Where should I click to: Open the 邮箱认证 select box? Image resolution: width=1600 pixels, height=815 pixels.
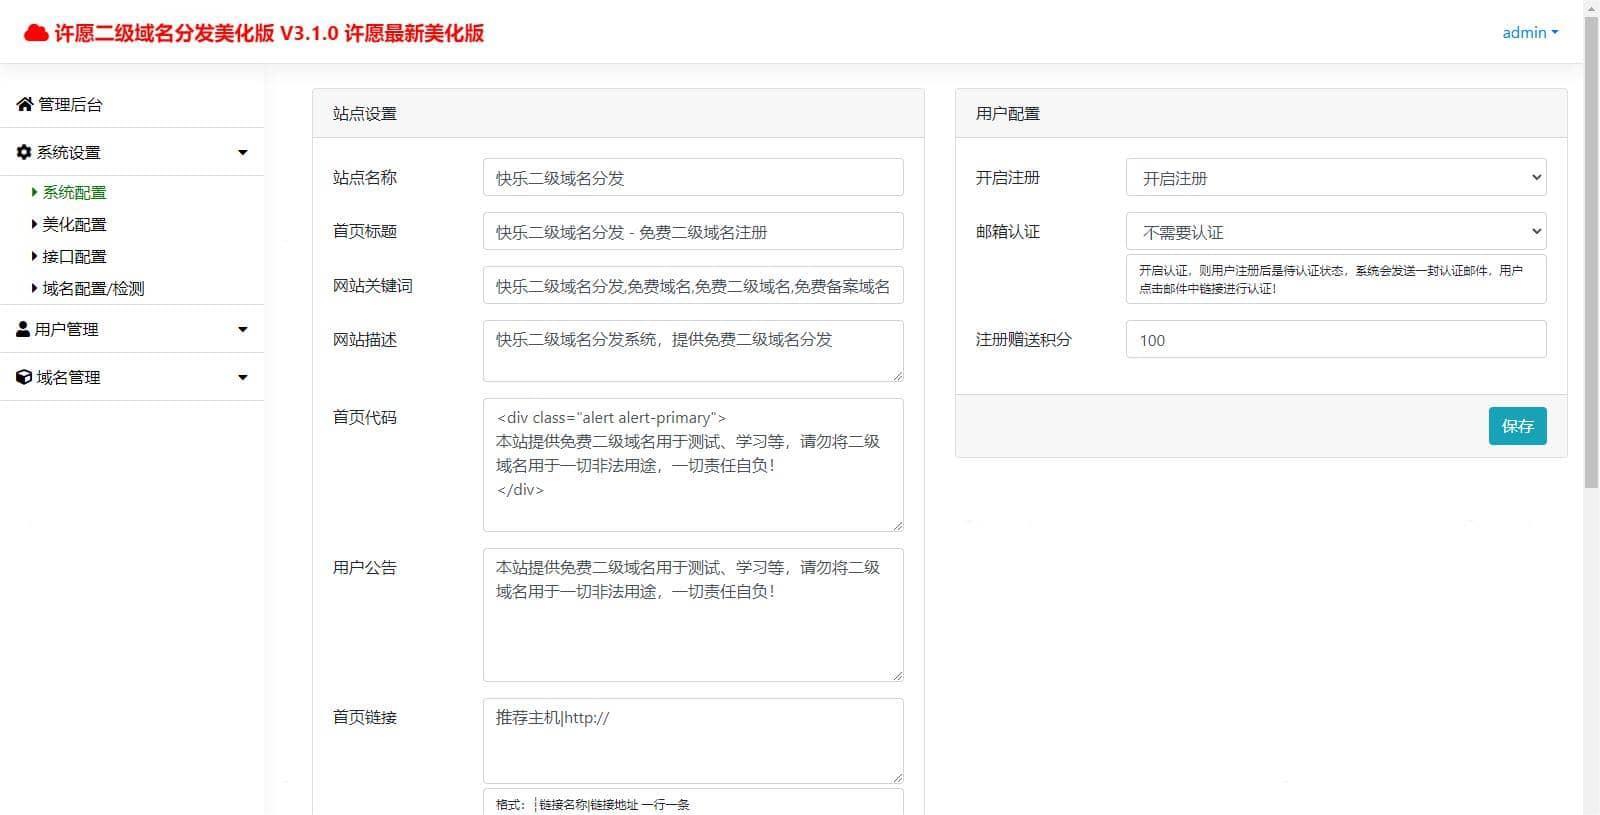click(1336, 231)
